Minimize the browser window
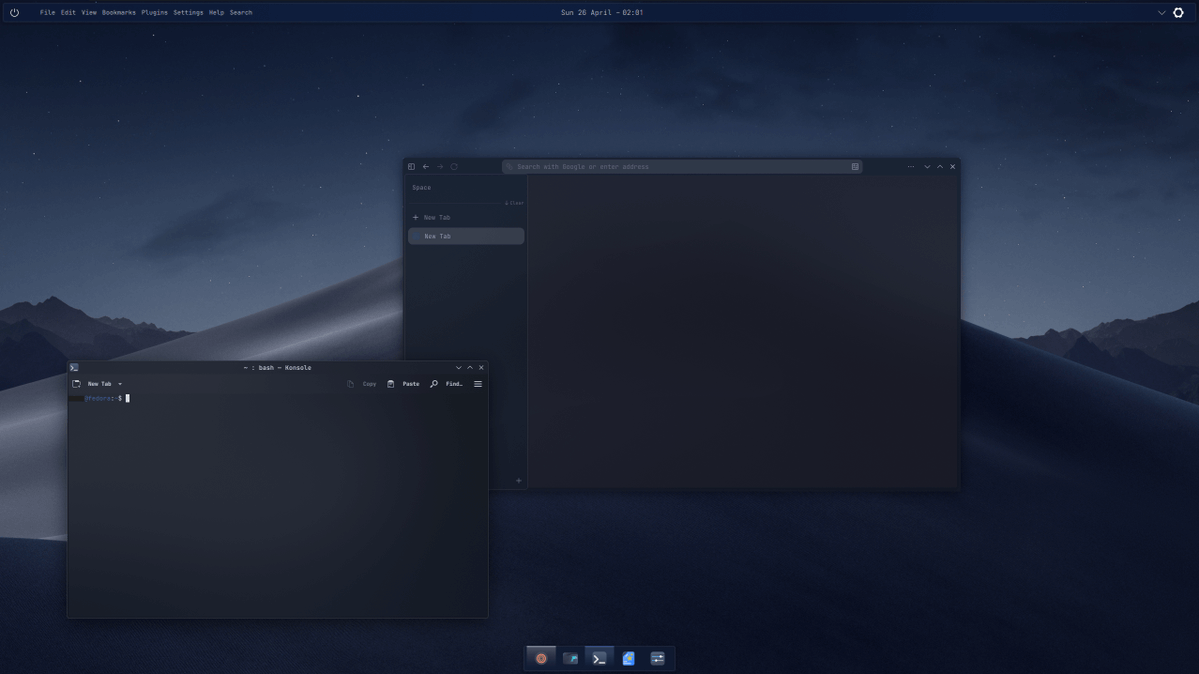The width and height of the screenshot is (1199, 674). pyautogui.click(x=928, y=167)
